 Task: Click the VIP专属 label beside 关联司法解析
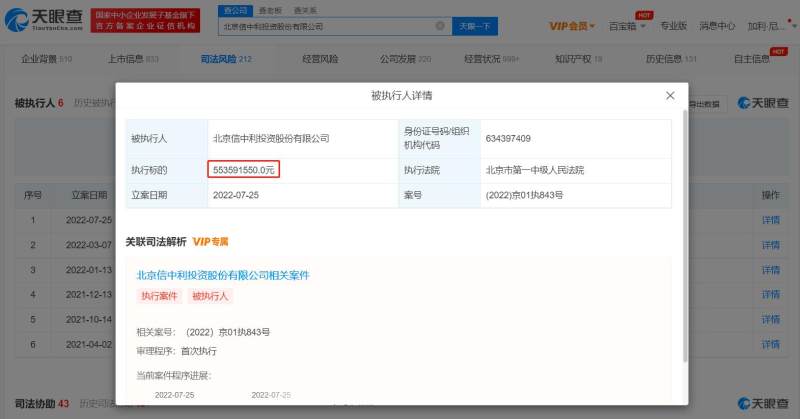(210, 242)
